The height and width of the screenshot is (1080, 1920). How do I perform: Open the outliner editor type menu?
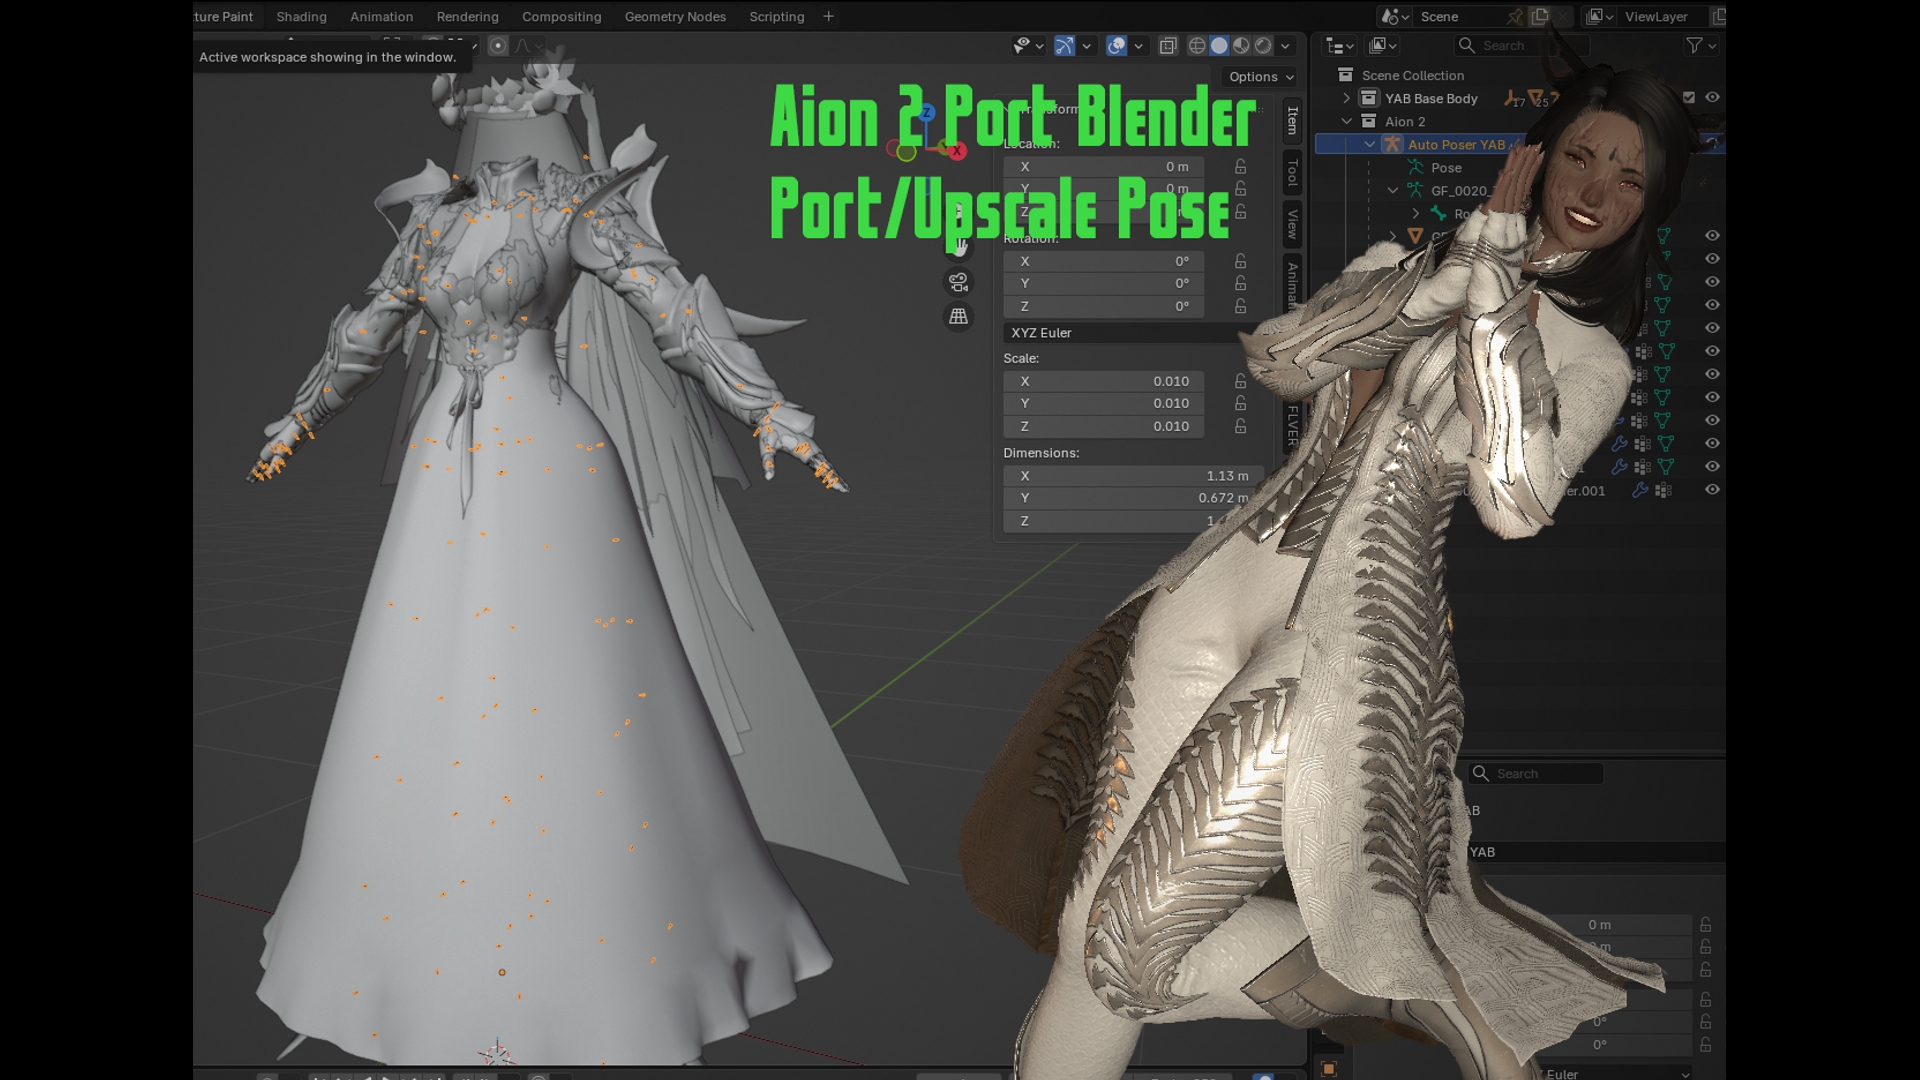(1339, 46)
